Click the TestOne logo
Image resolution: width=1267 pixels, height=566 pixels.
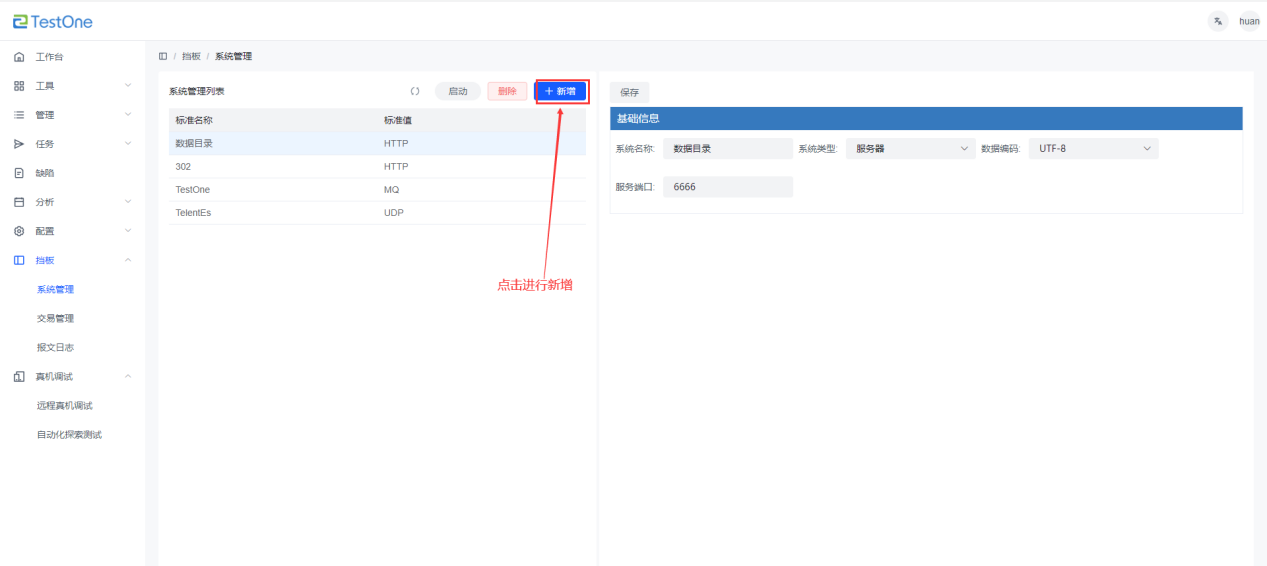(x=52, y=21)
